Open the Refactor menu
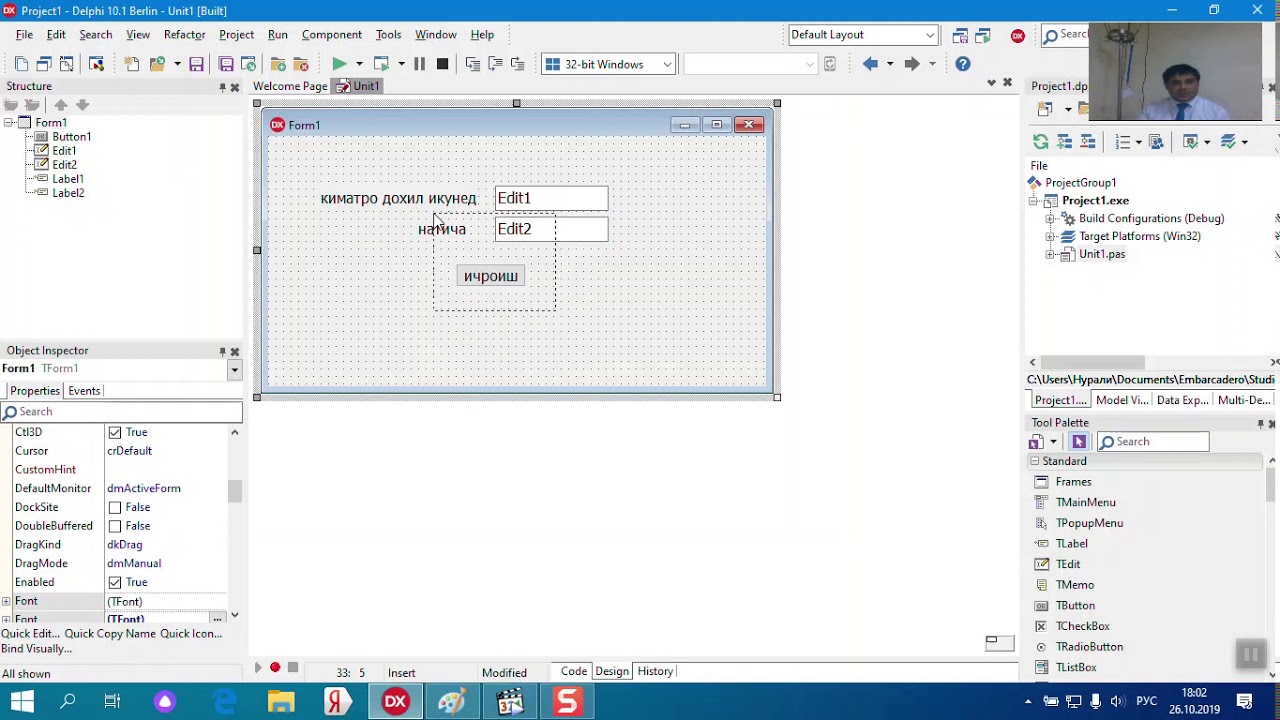Image resolution: width=1280 pixels, height=720 pixels. (x=184, y=35)
